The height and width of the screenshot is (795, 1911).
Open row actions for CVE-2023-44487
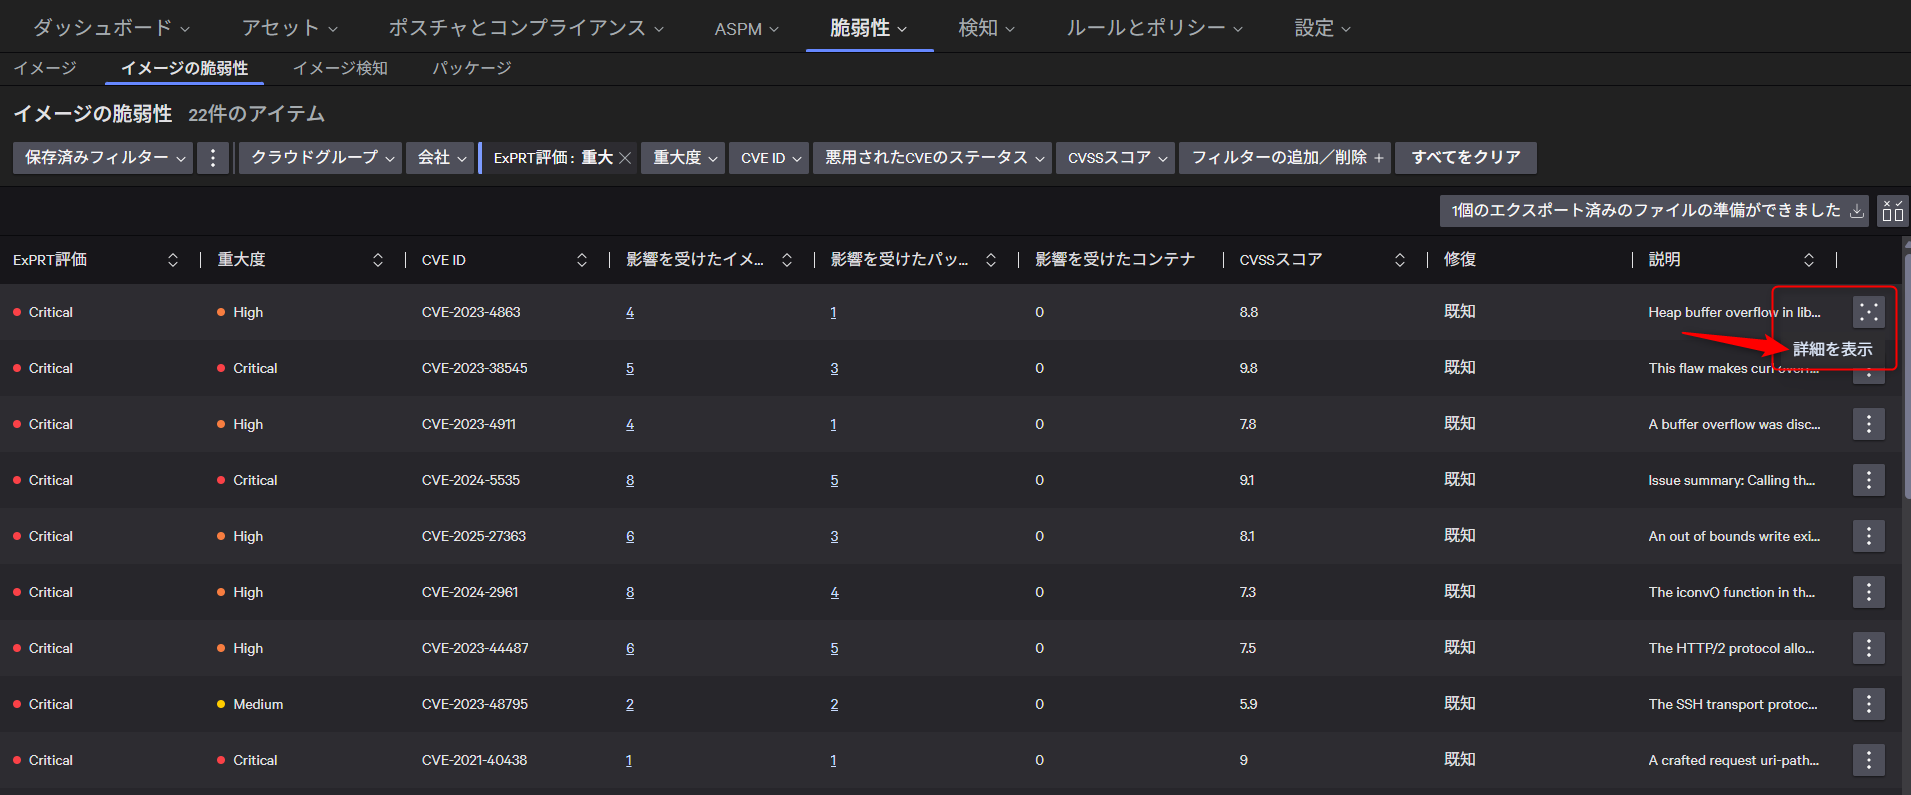click(x=1868, y=648)
